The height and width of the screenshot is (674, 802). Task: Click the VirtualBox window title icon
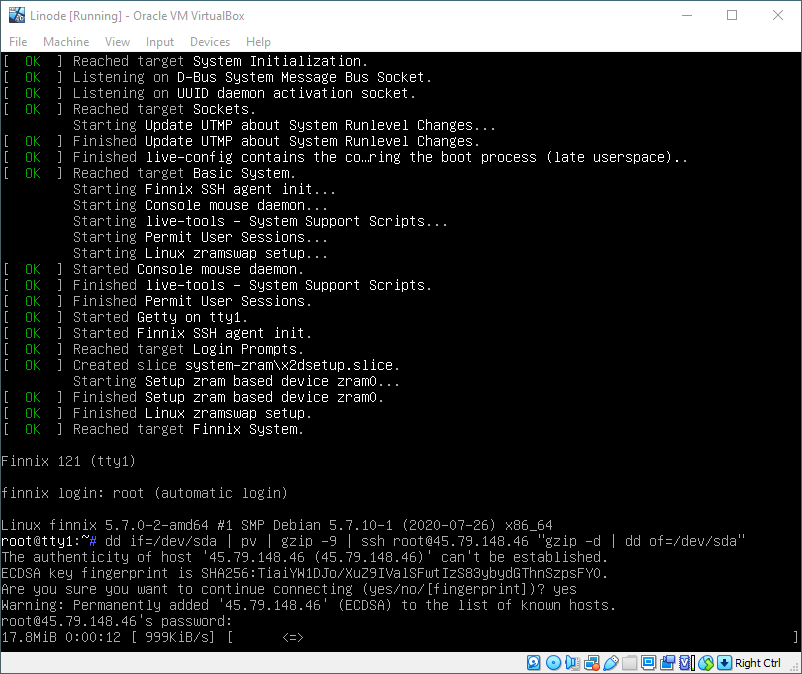coord(17,15)
